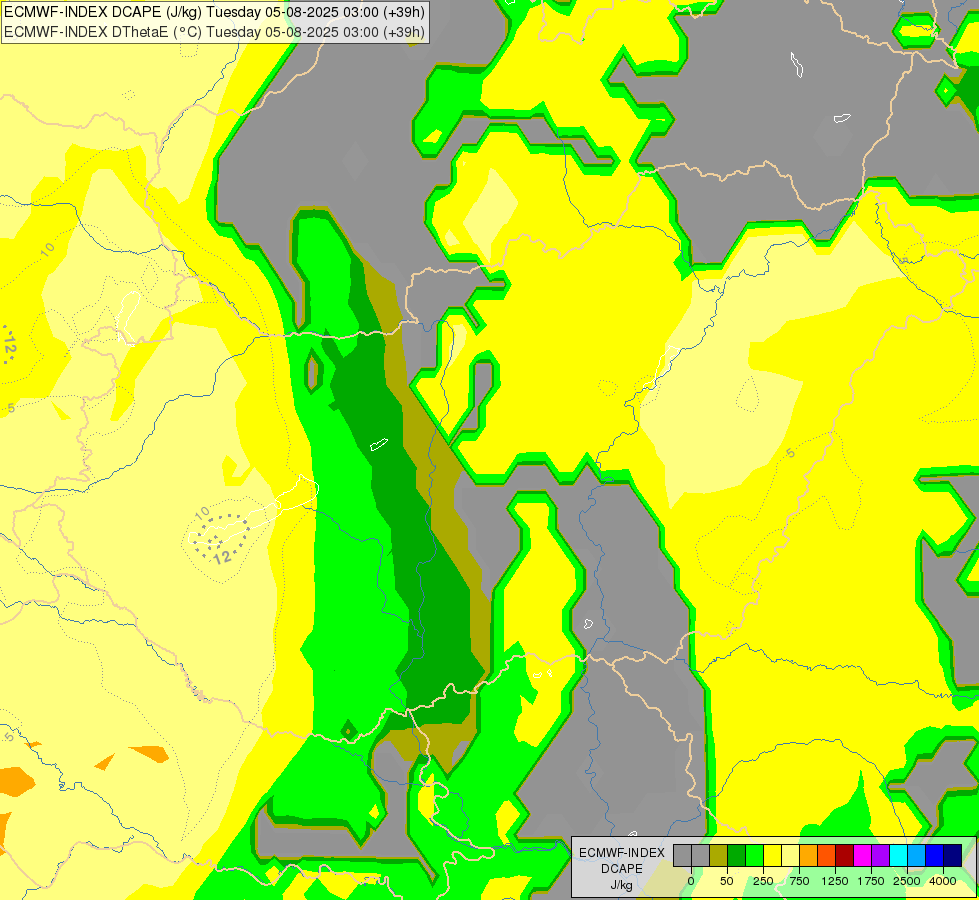Click legend scale value 4000
The image size is (979, 900).
943,881
